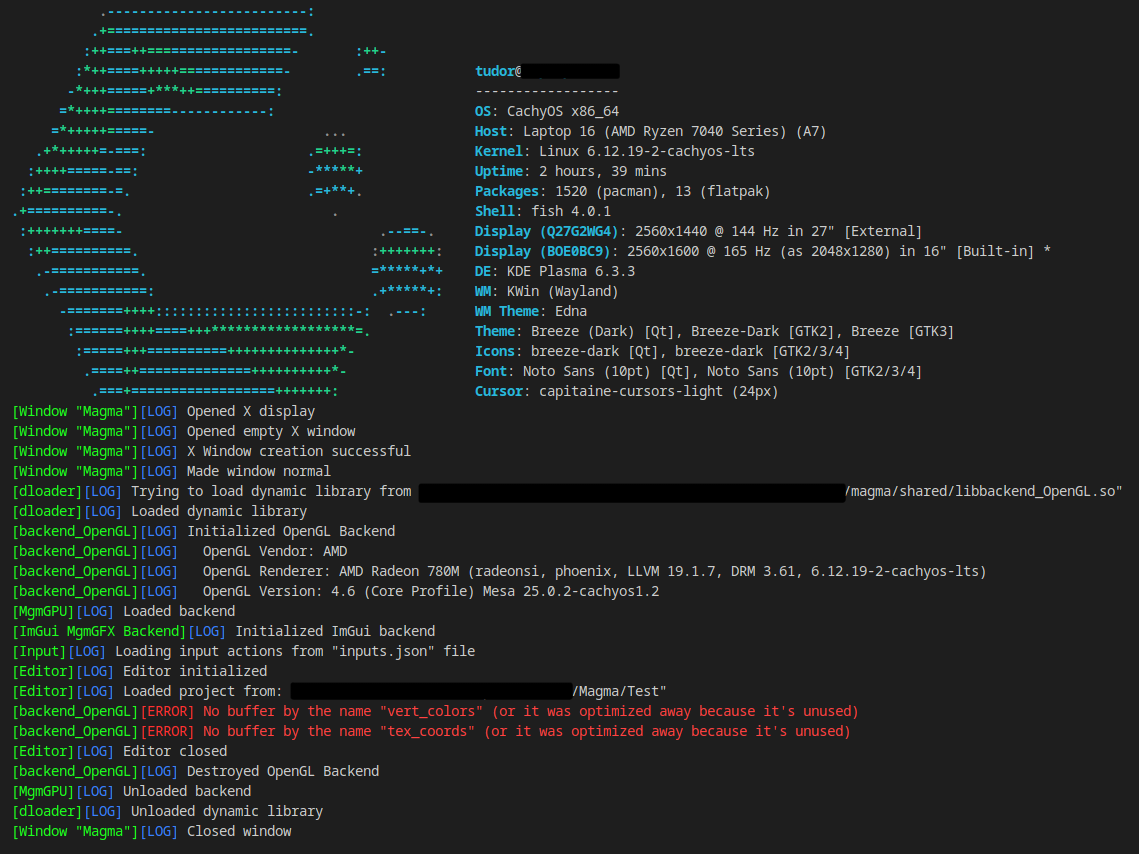Select the "OS: CachyOS x86_64" line
This screenshot has width=1139, height=854.
click(x=547, y=111)
